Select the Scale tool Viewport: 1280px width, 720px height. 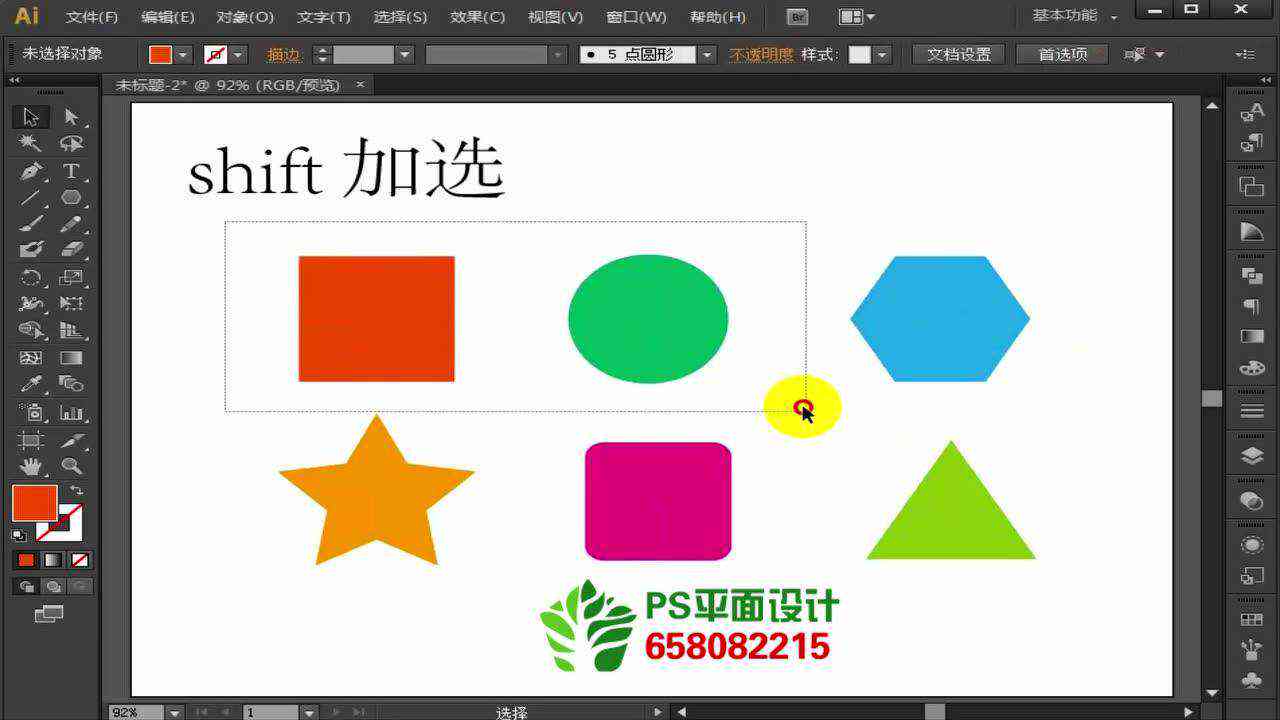coord(71,277)
